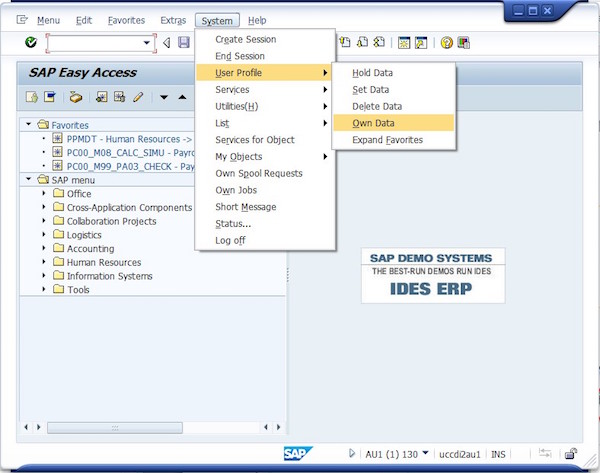Click the Save disk icon in toolbar
This screenshot has width=600, height=473.
(x=184, y=43)
